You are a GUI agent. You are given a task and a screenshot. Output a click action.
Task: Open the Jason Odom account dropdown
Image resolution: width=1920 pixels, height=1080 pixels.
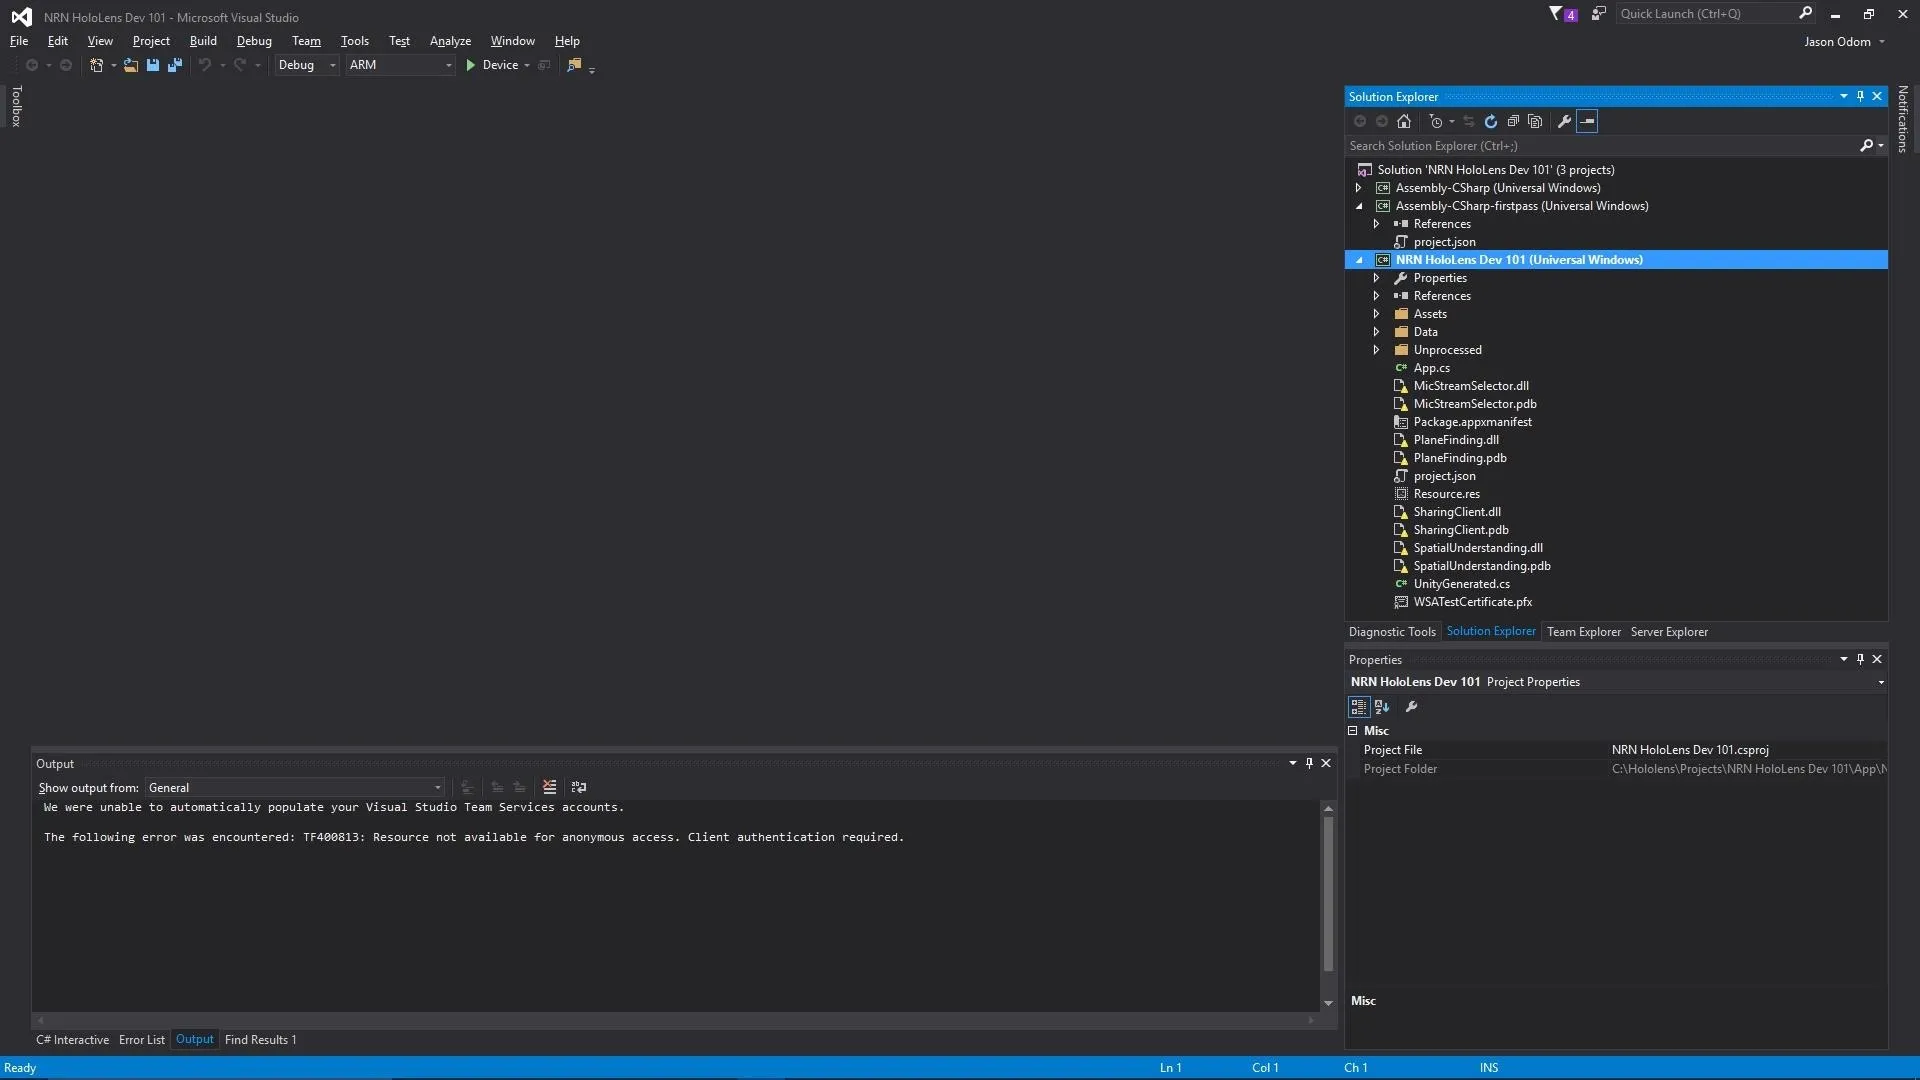1844,42
